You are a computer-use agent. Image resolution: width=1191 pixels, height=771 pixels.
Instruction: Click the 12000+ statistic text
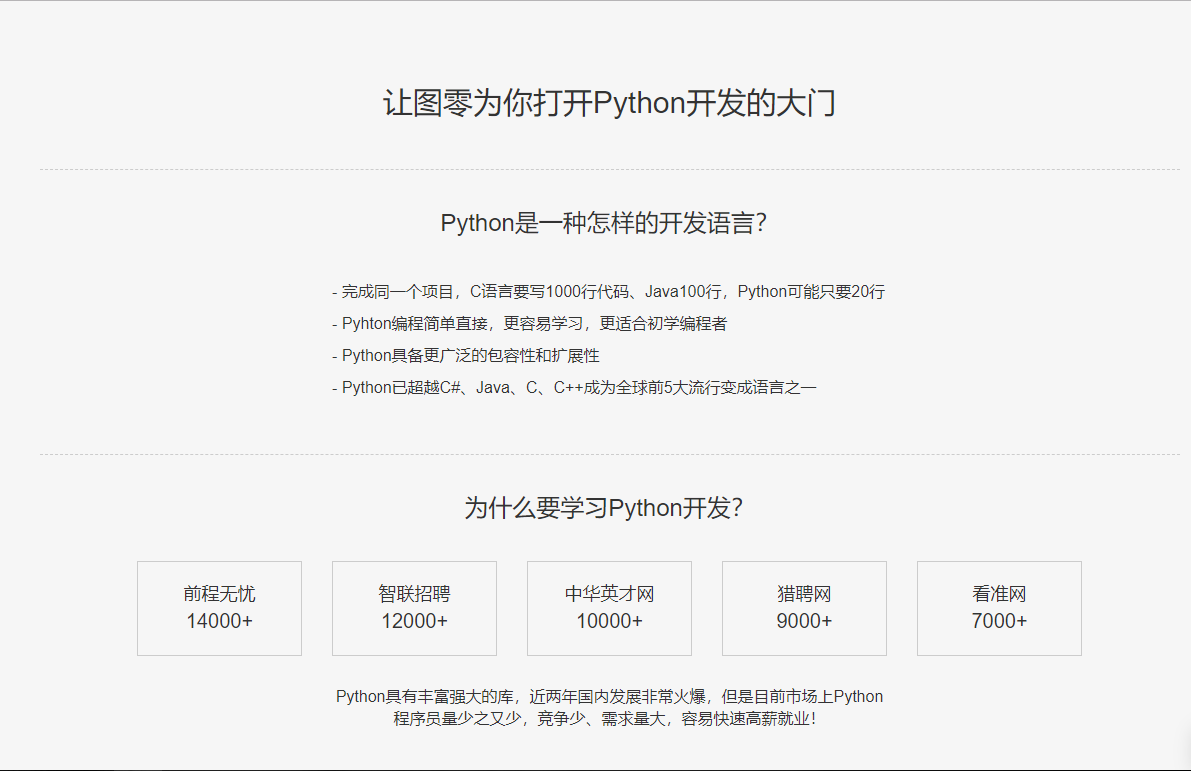pyautogui.click(x=414, y=621)
